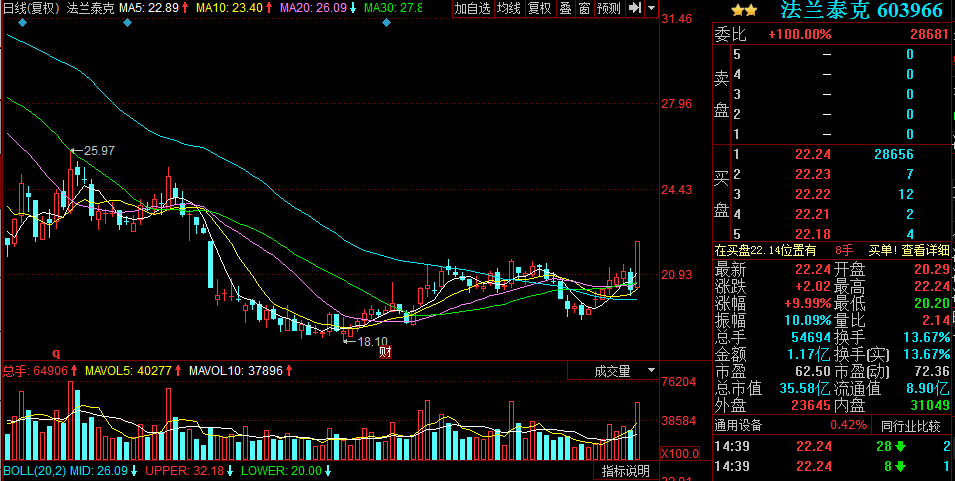This screenshot has width=955, height=481.
Task: Click the 预测 forecast button
Action: (608, 9)
